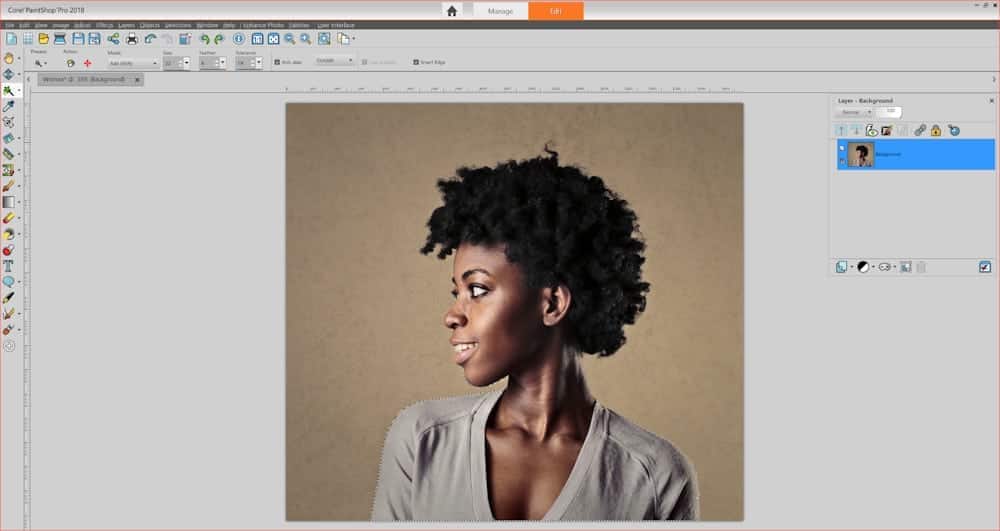Click the Background layer thumbnail
This screenshot has height=531, width=1000.
[861, 154]
